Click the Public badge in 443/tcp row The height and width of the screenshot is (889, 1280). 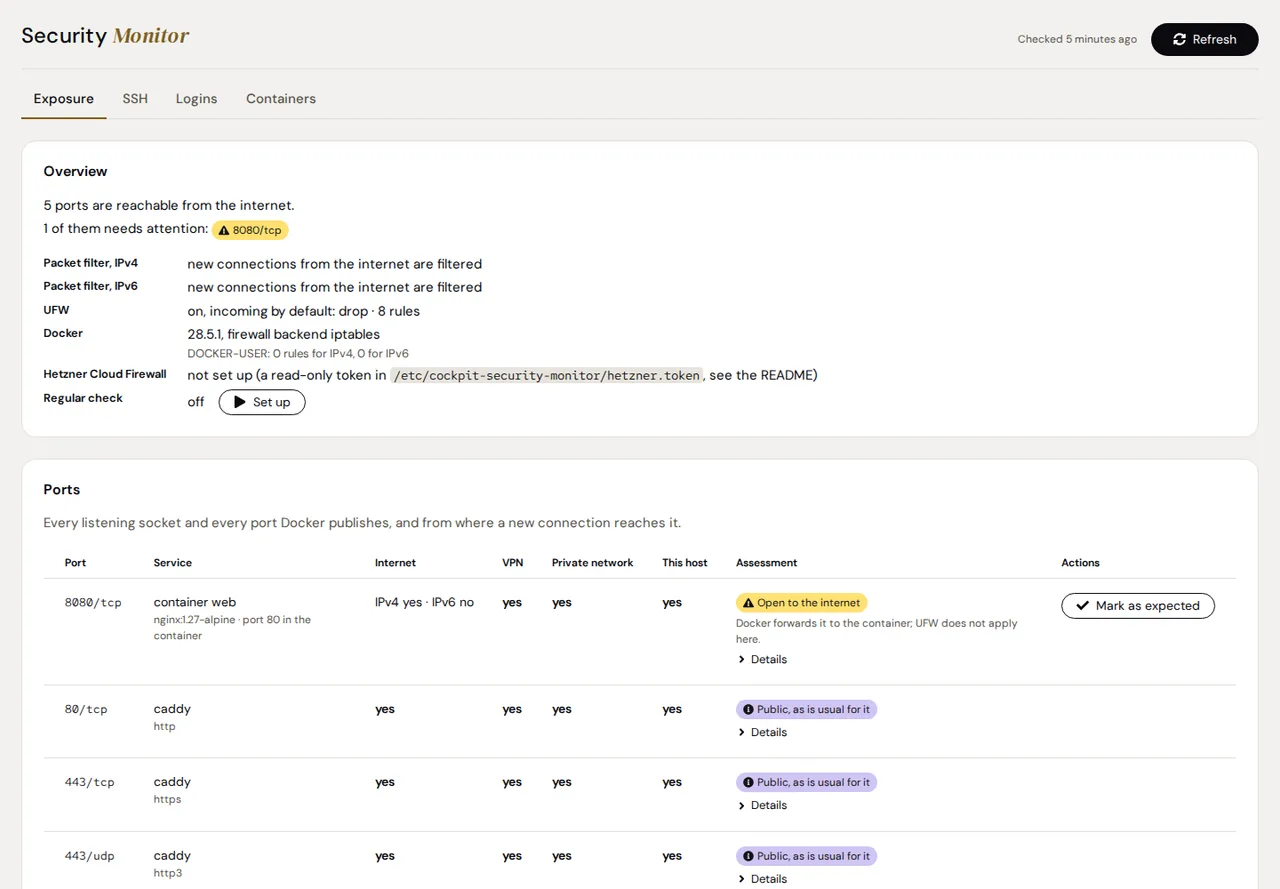(x=806, y=782)
